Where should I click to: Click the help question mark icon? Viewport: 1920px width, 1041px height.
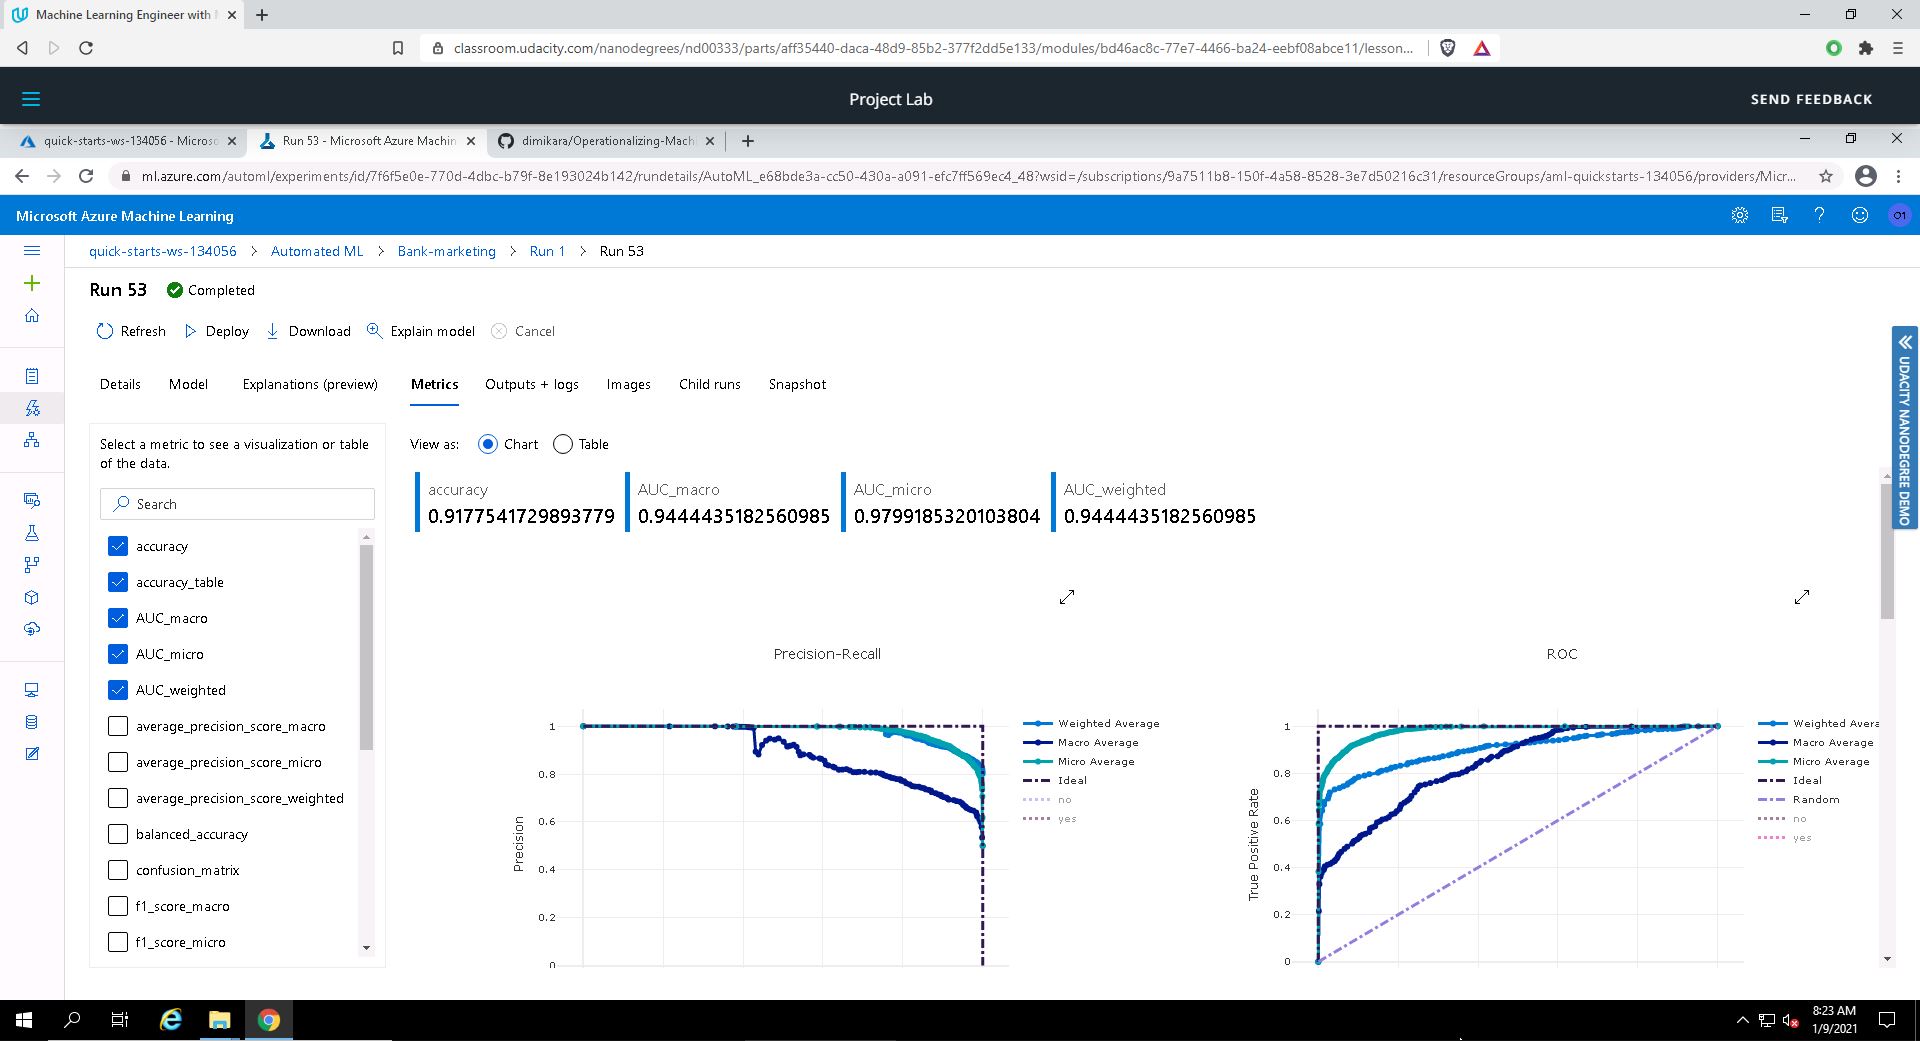pyautogui.click(x=1820, y=216)
